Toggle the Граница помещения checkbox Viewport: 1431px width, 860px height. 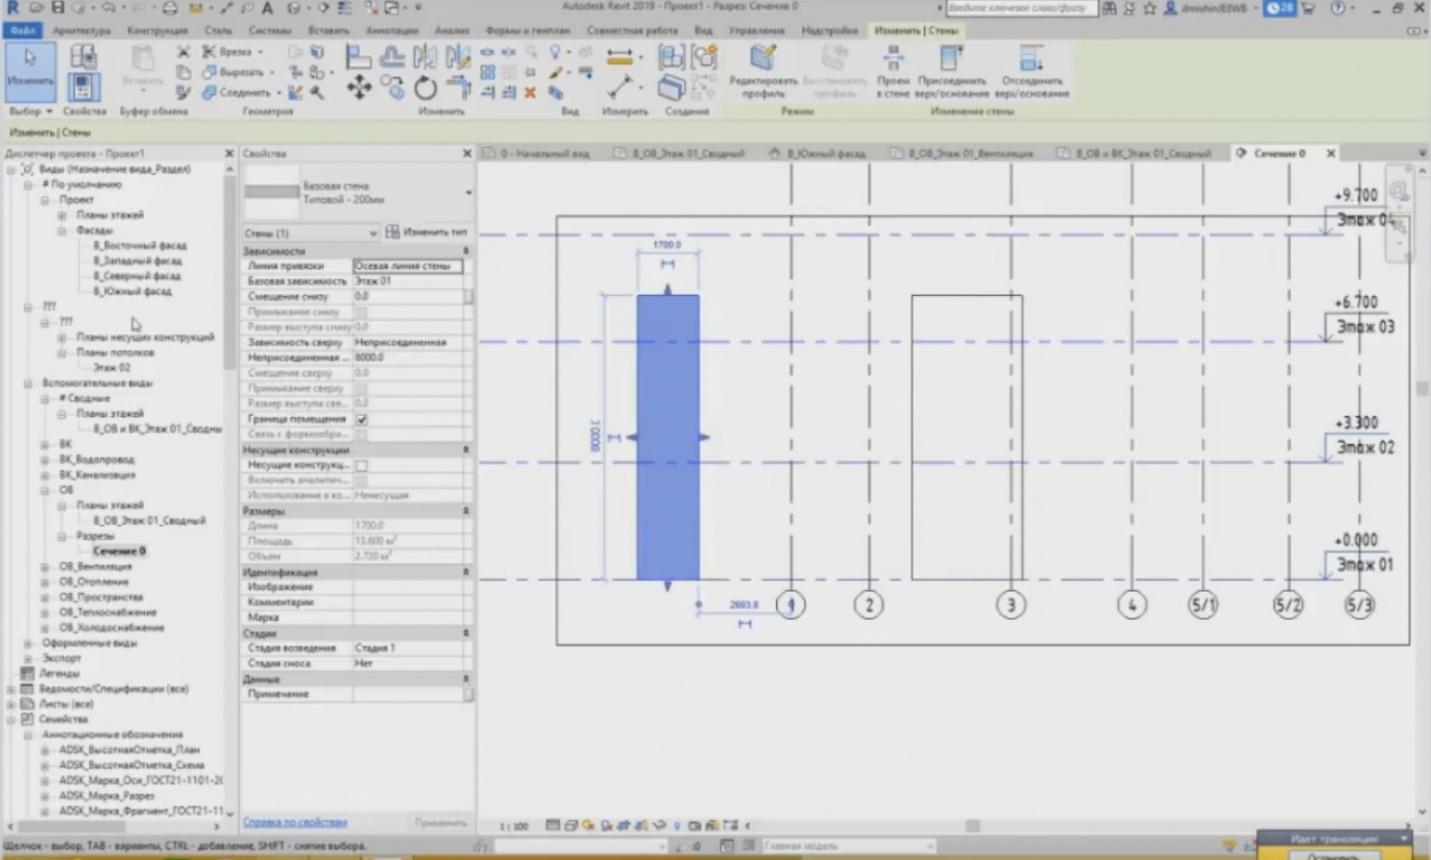pos(362,419)
